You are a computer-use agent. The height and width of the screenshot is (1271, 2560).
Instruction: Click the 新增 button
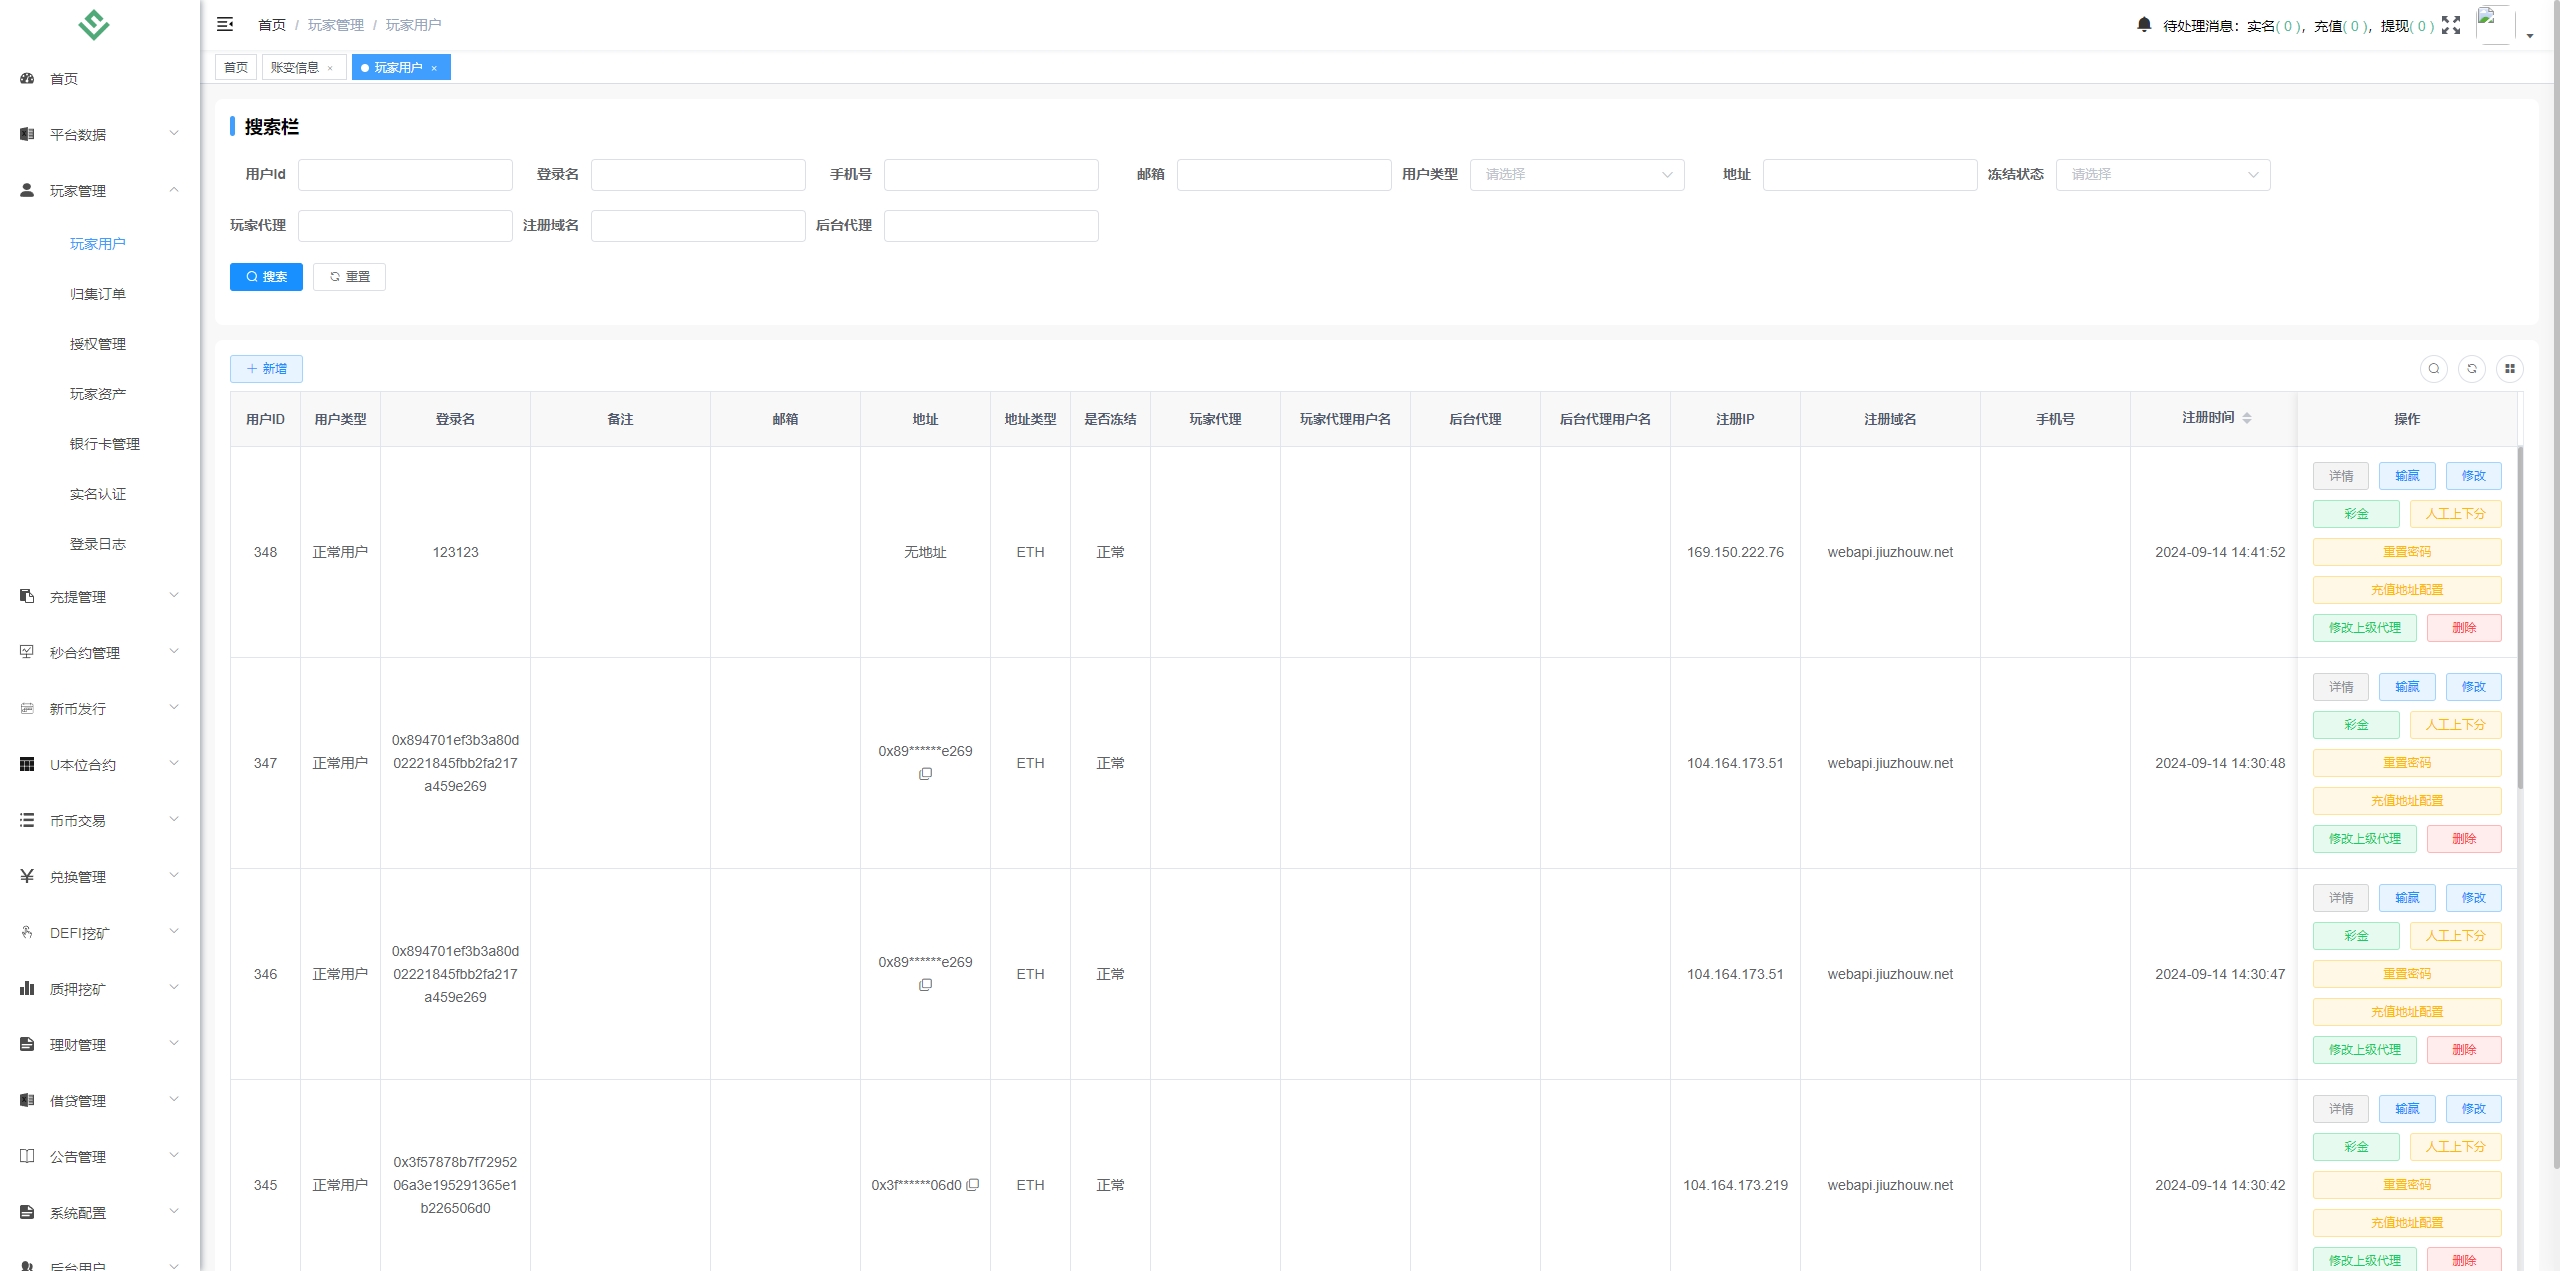tap(266, 369)
